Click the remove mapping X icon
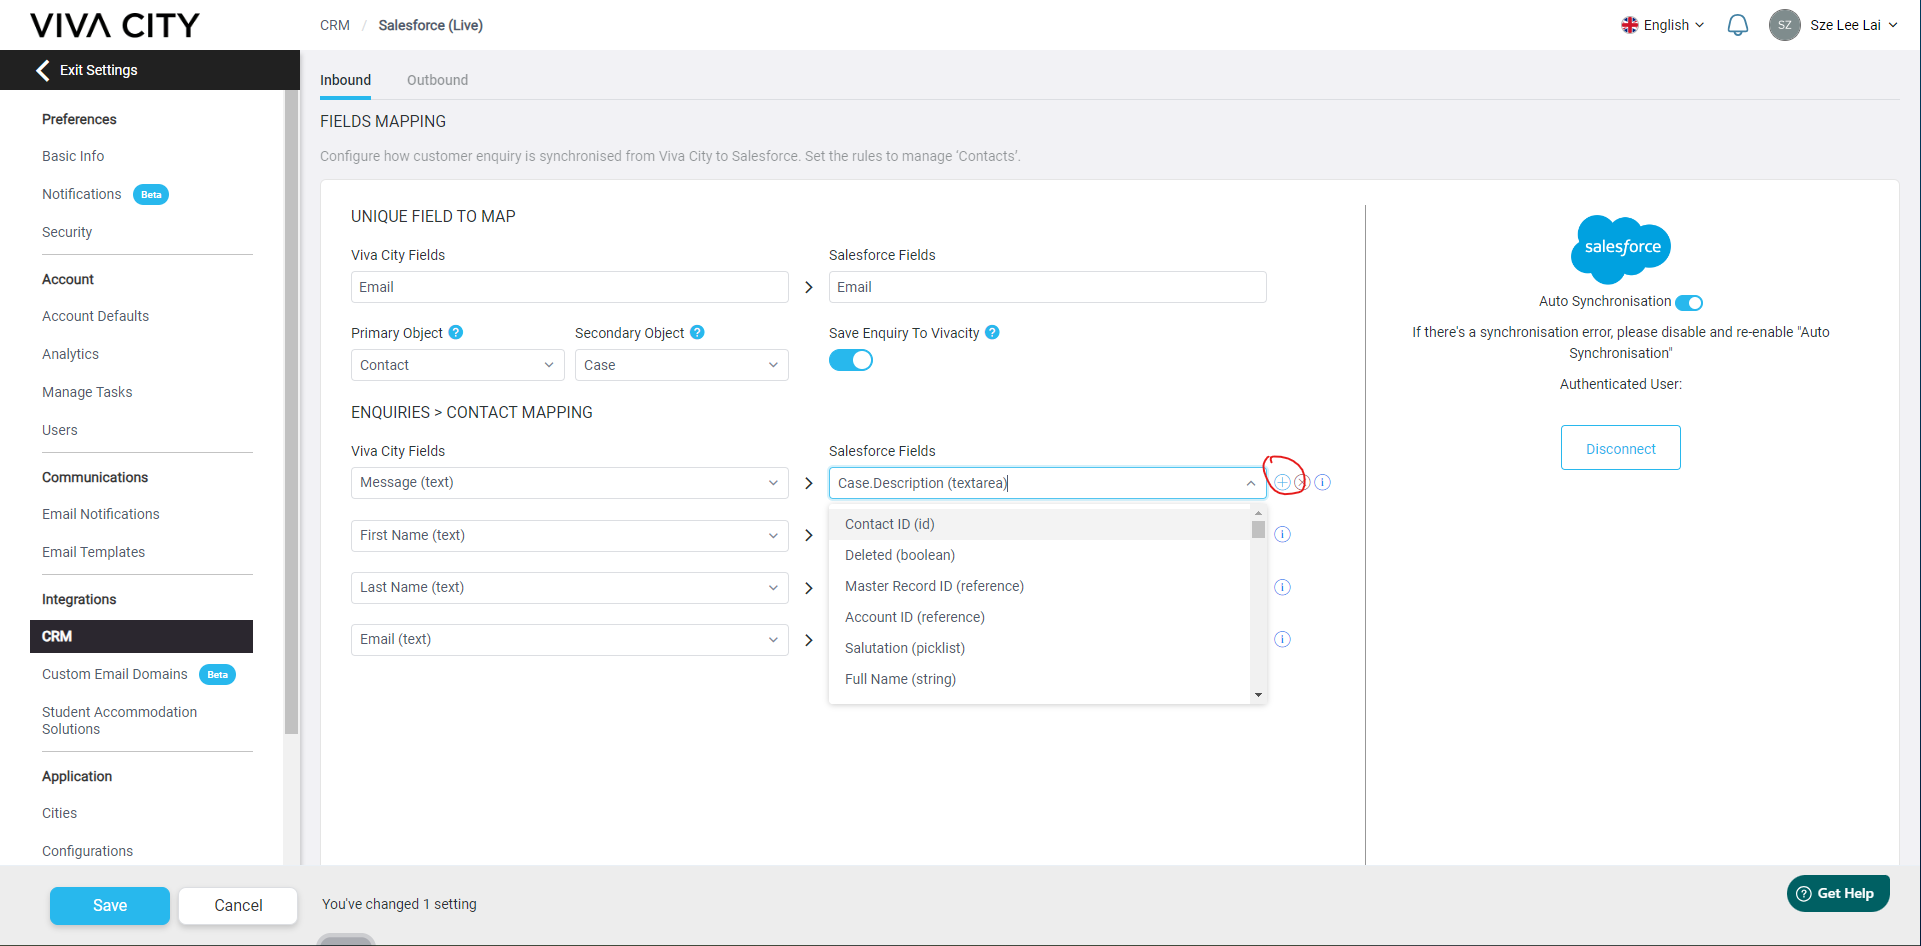 coord(1302,482)
